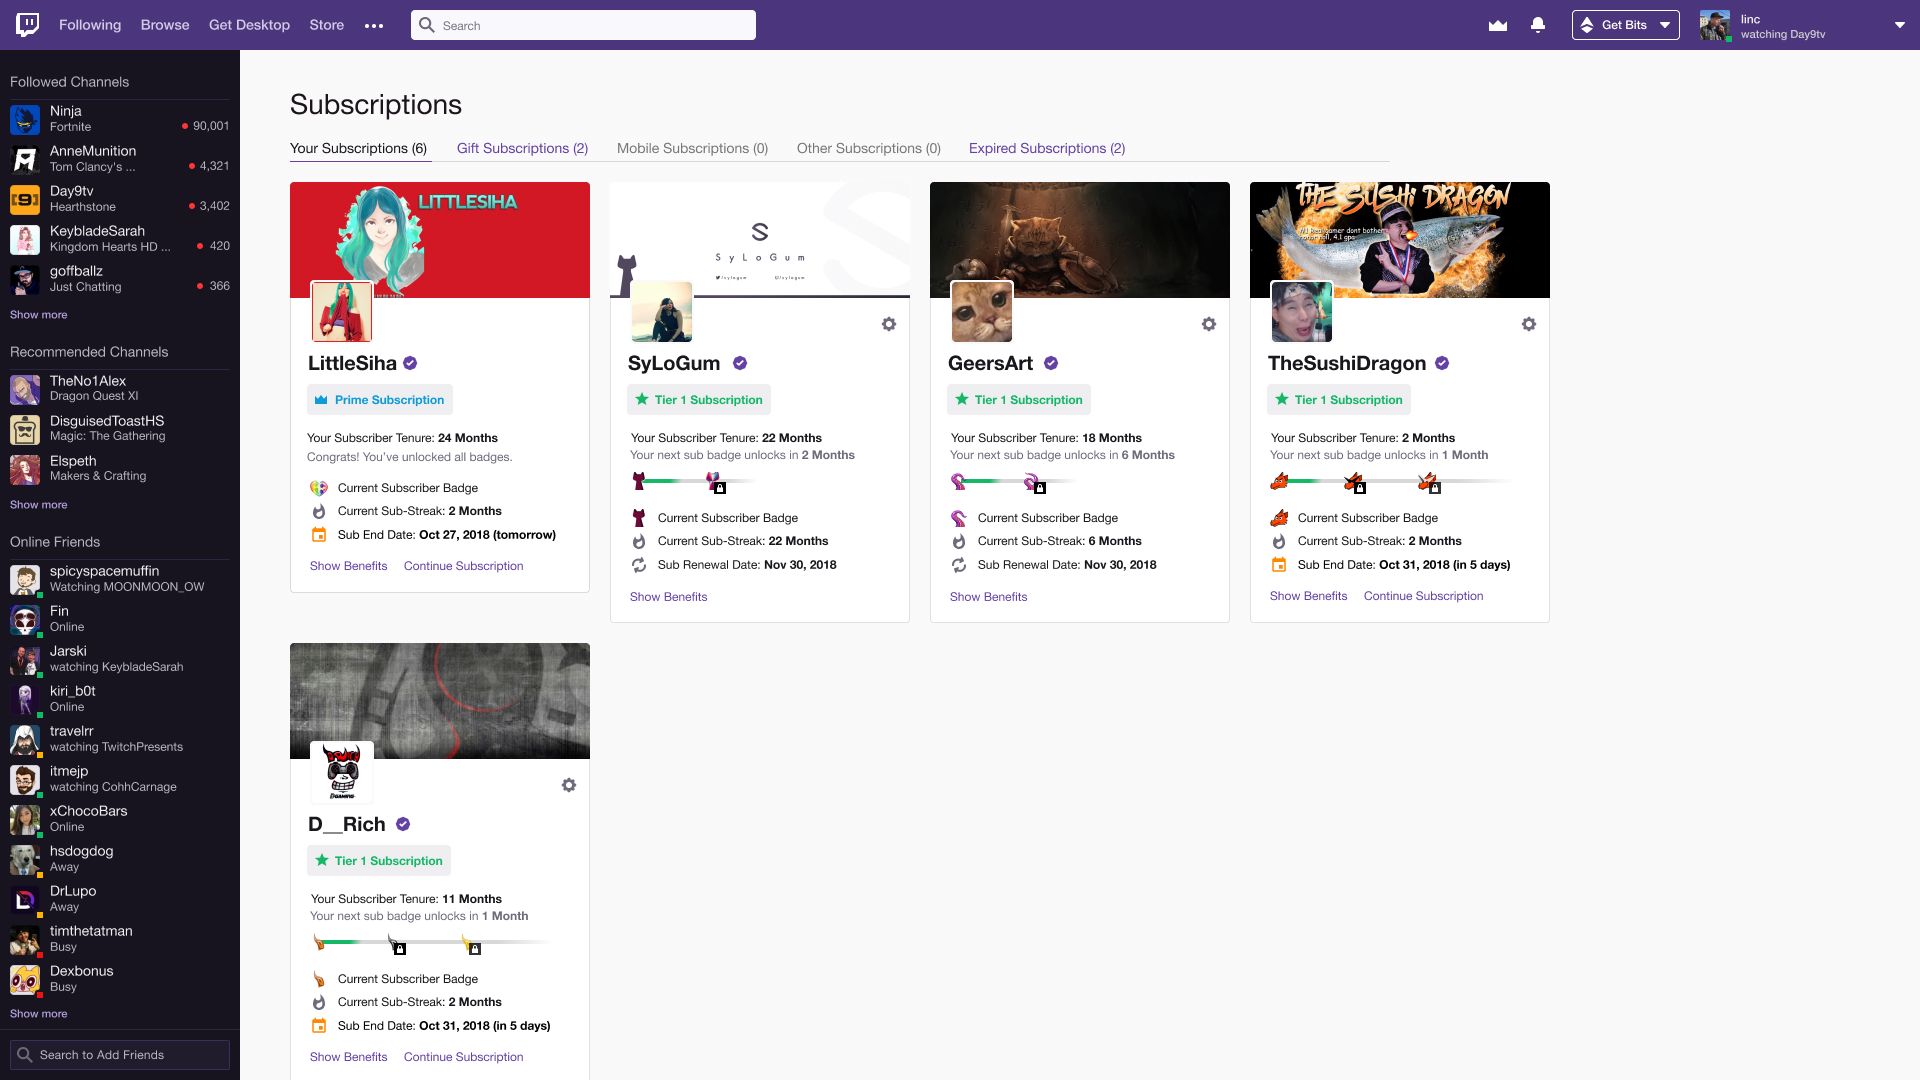Click Search to Add Friends field
This screenshot has height=1080, width=1920.
point(120,1055)
